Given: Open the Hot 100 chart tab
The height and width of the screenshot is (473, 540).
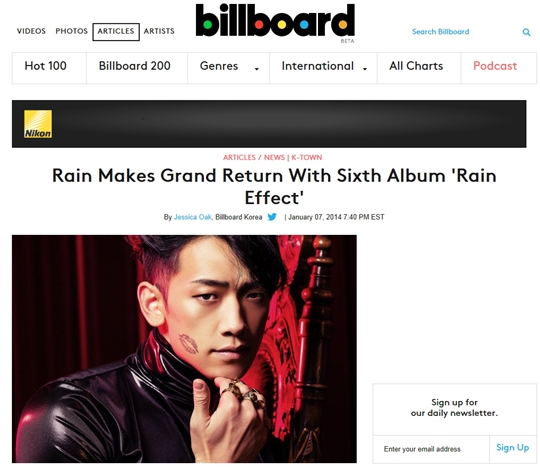Looking at the screenshot, I should pos(45,66).
